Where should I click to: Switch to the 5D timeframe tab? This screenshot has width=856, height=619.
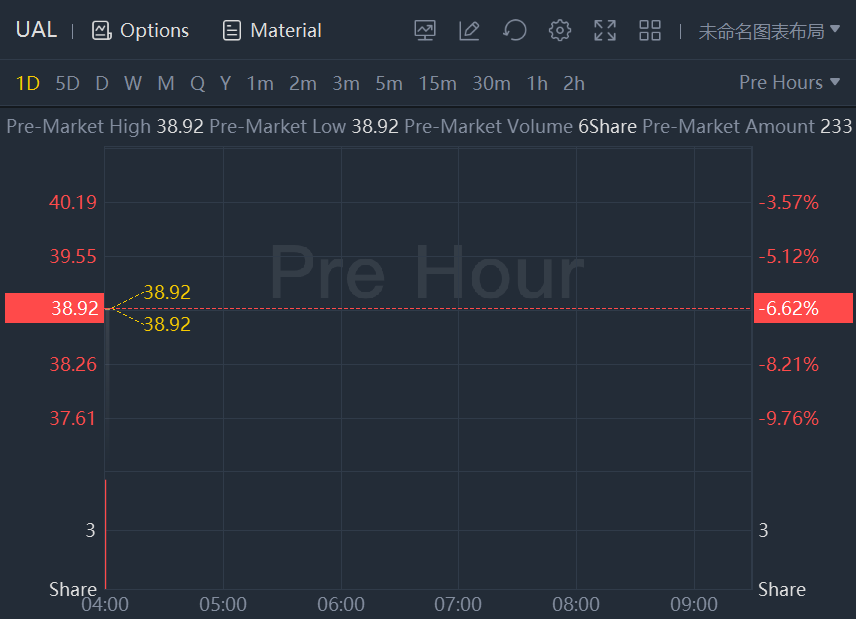coord(67,83)
